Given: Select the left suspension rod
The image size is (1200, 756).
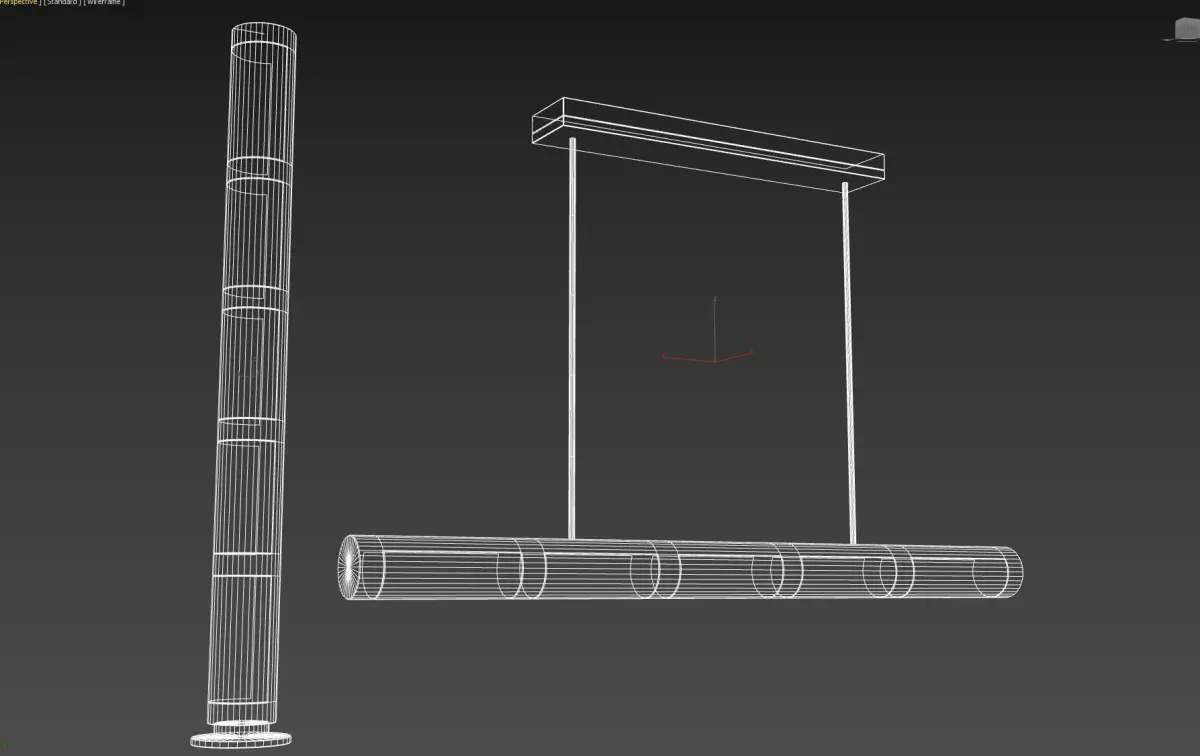Looking at the screenshot, I should click(x=572, y=340).
